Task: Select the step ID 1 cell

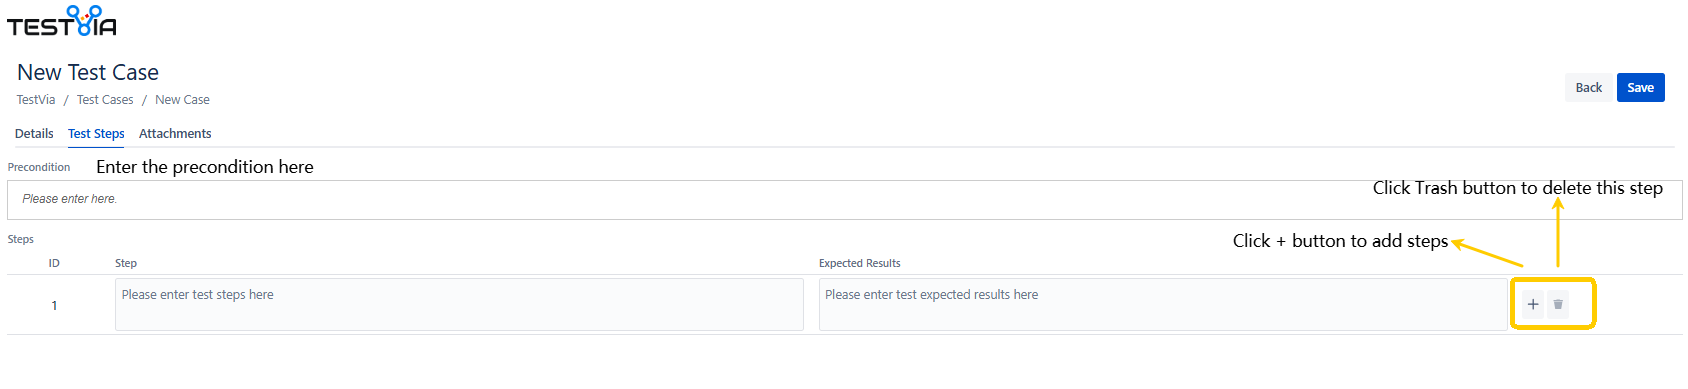Action: [54, 306]
